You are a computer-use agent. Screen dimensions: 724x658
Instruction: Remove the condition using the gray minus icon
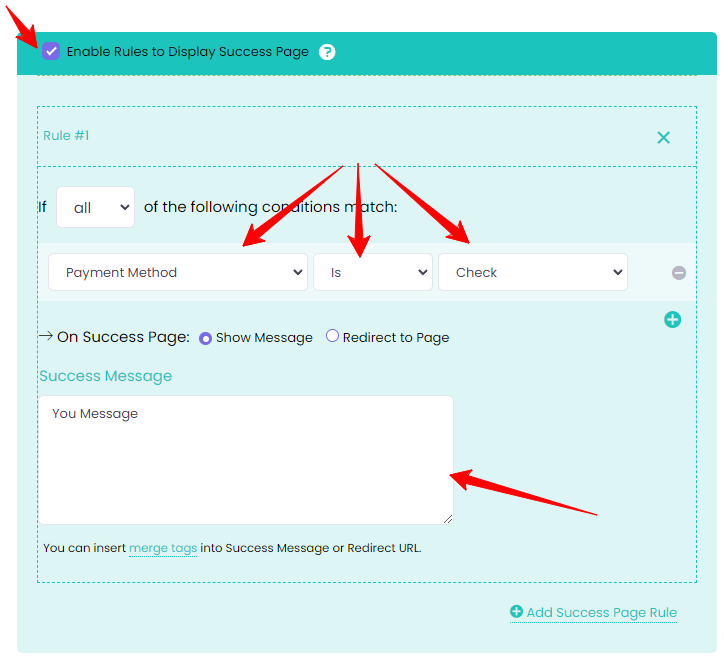pos(679,273)
